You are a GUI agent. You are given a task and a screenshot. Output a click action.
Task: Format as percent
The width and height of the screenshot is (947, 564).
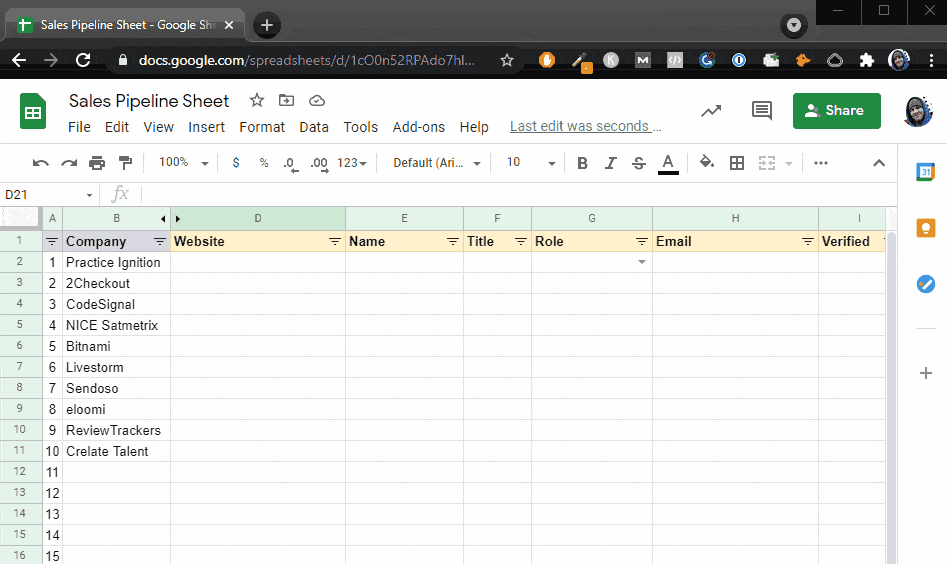point(264,163)
